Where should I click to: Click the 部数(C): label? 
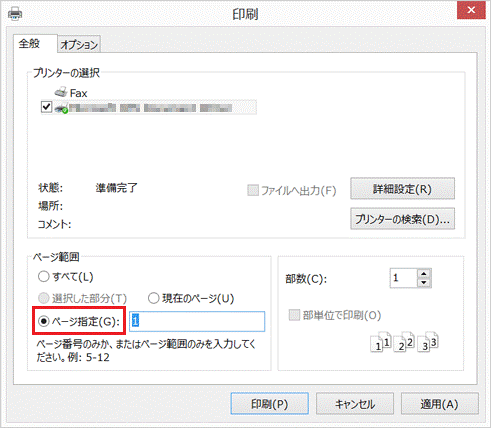click(306, 279)
